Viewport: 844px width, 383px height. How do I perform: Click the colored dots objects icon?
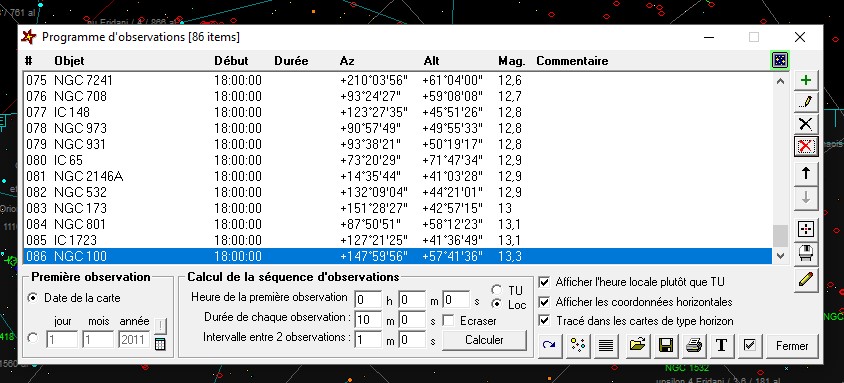[x=578, y=346]
